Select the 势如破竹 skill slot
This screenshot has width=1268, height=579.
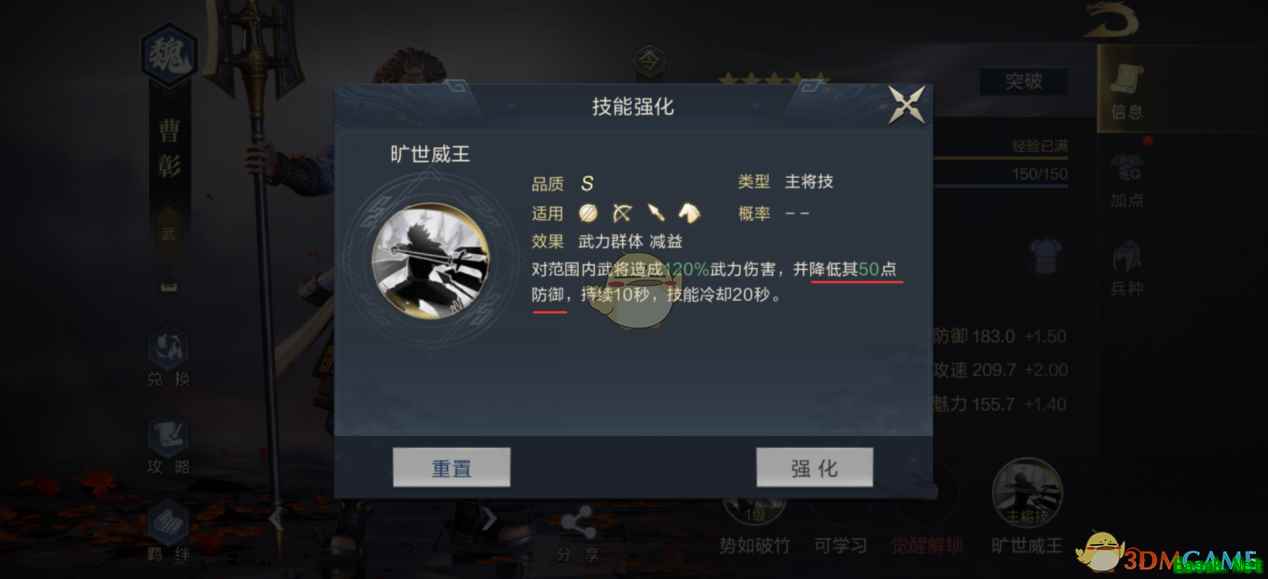(x=756, y=522)
